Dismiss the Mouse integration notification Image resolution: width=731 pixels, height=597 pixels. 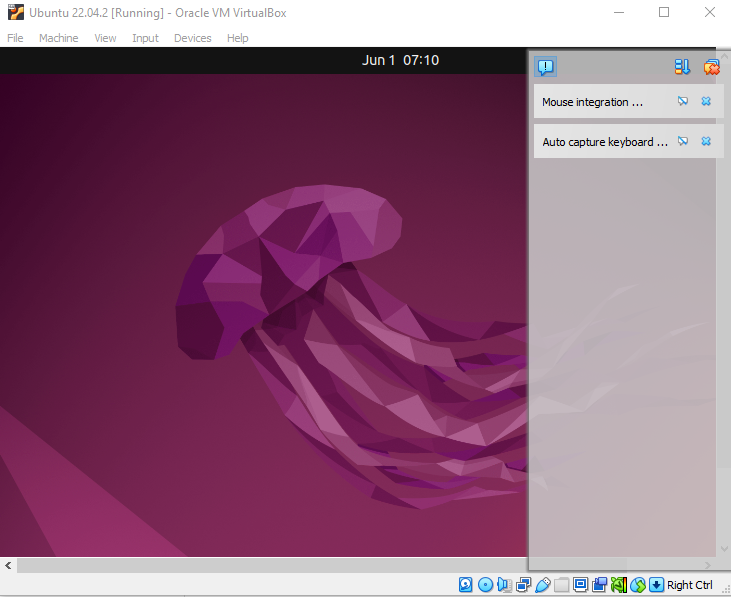(706, 101)
